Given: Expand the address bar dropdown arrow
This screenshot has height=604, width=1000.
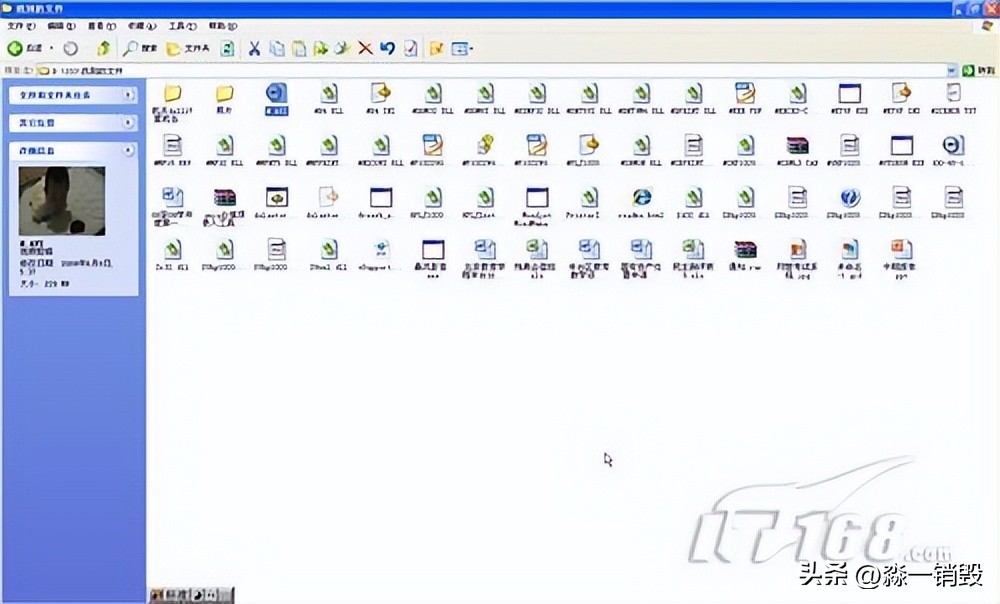Looking at the screenshot, I should tap(952, 70).
